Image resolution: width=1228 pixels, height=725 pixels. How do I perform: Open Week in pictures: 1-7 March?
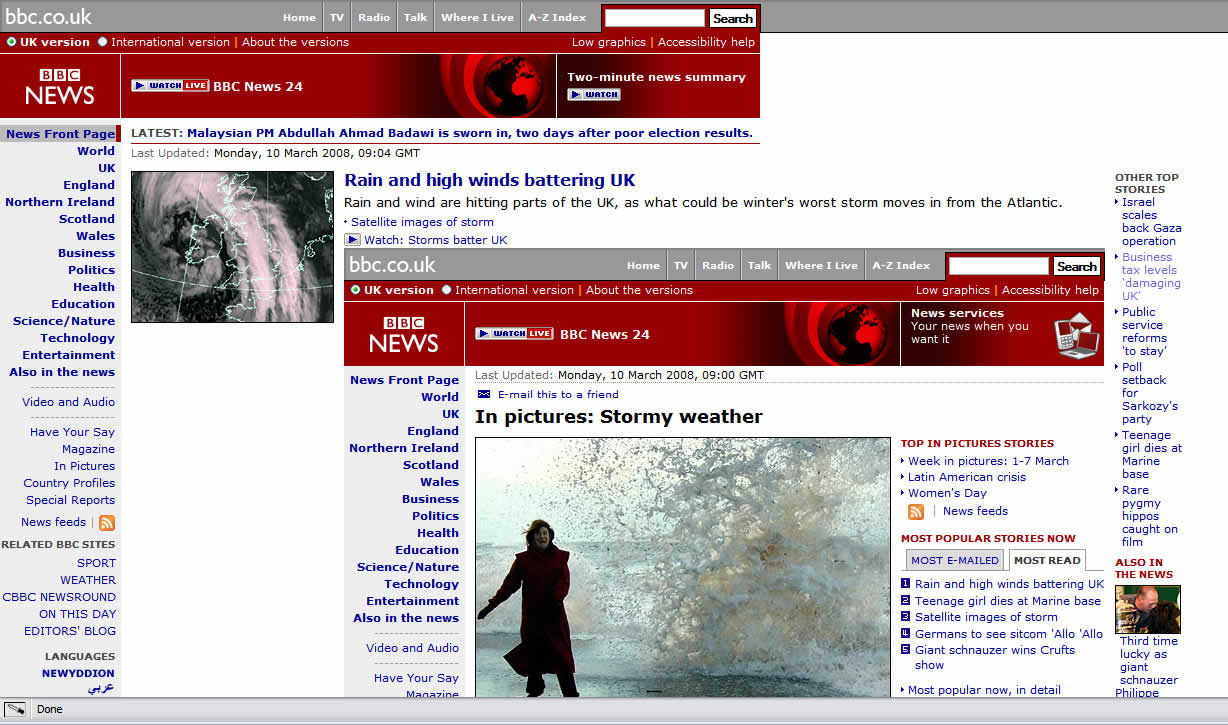click(988, 461)
